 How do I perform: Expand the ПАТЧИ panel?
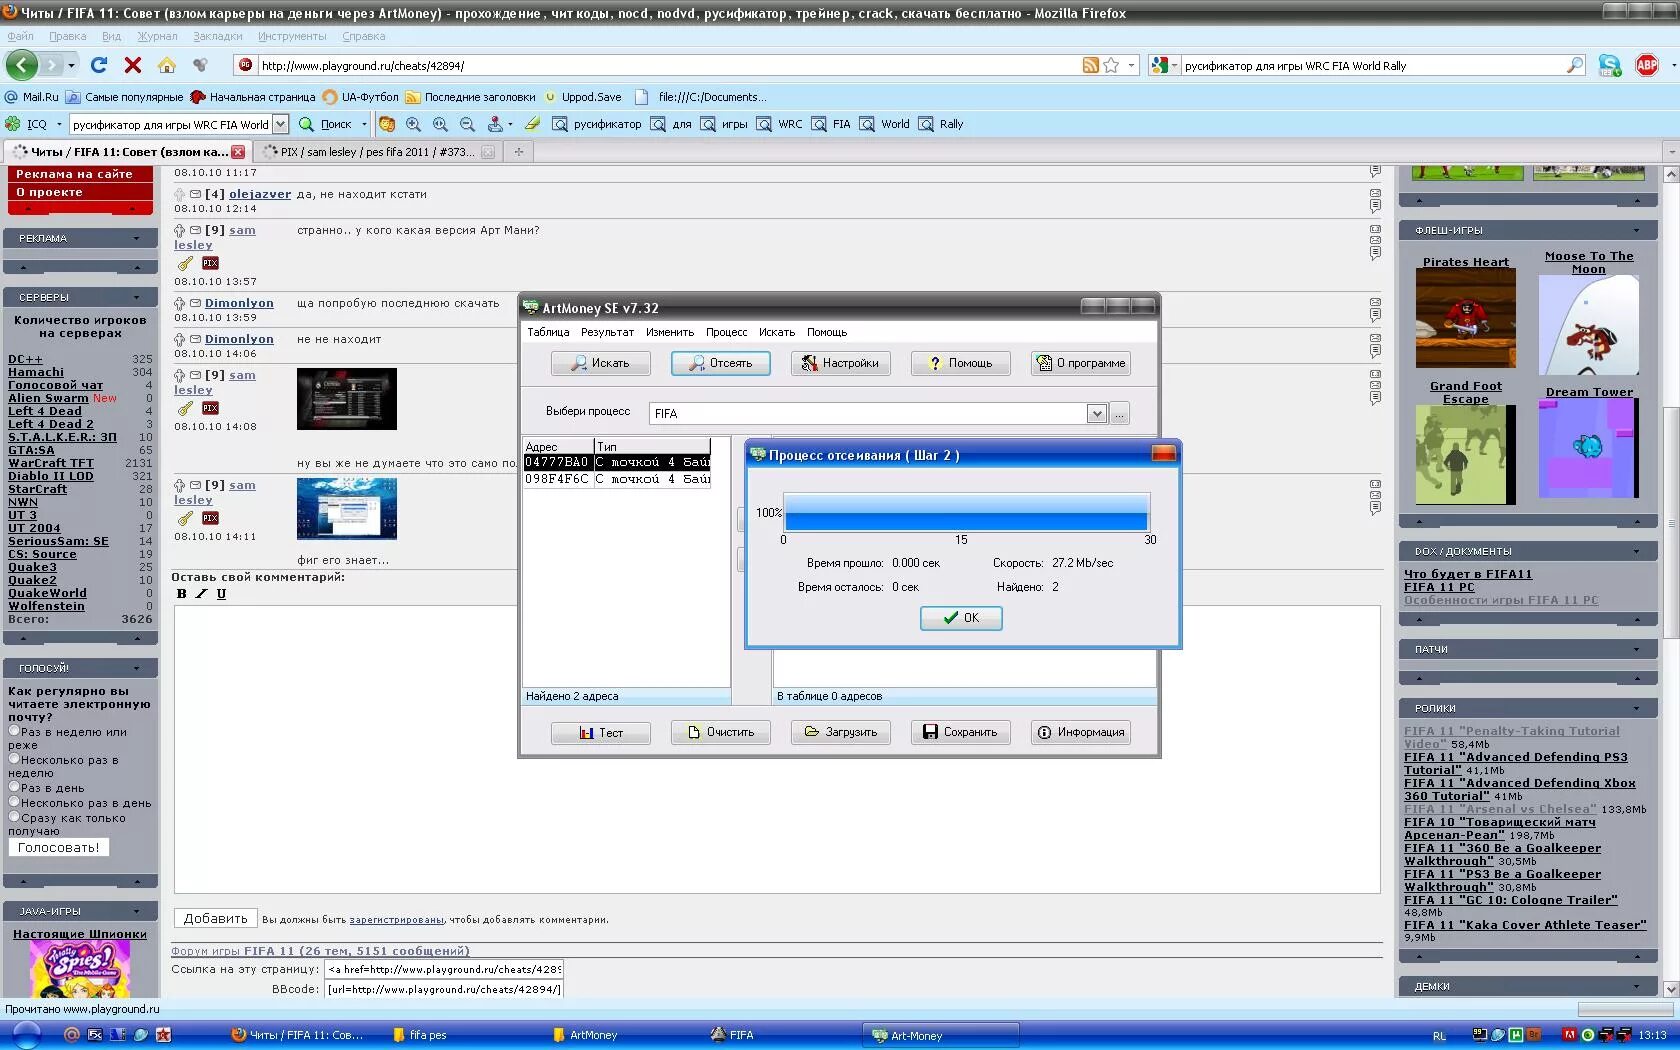[1637, 649]
